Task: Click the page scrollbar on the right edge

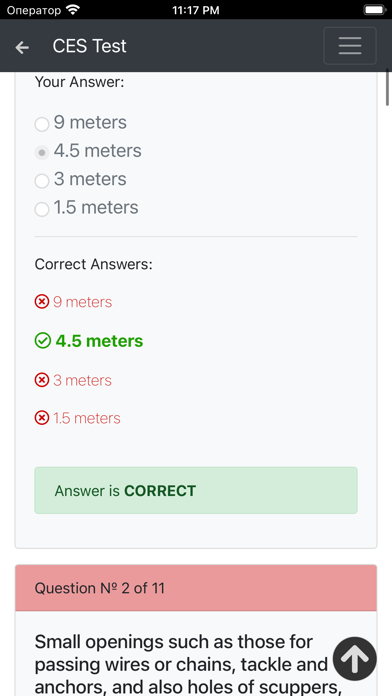Action: [387, 87]
